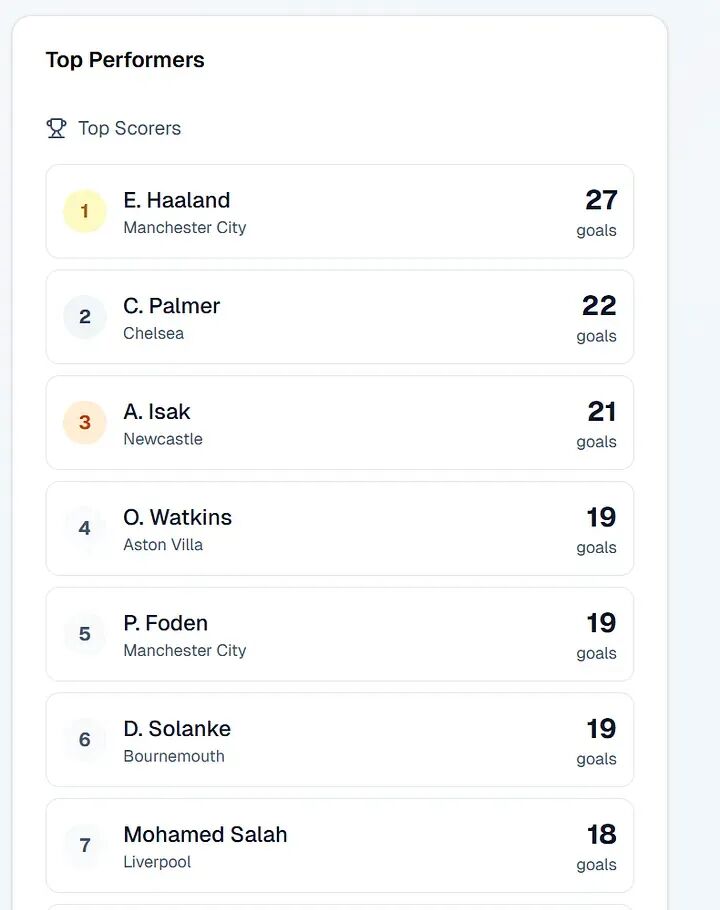Click the rank 4 circle badge

[85, 528]
